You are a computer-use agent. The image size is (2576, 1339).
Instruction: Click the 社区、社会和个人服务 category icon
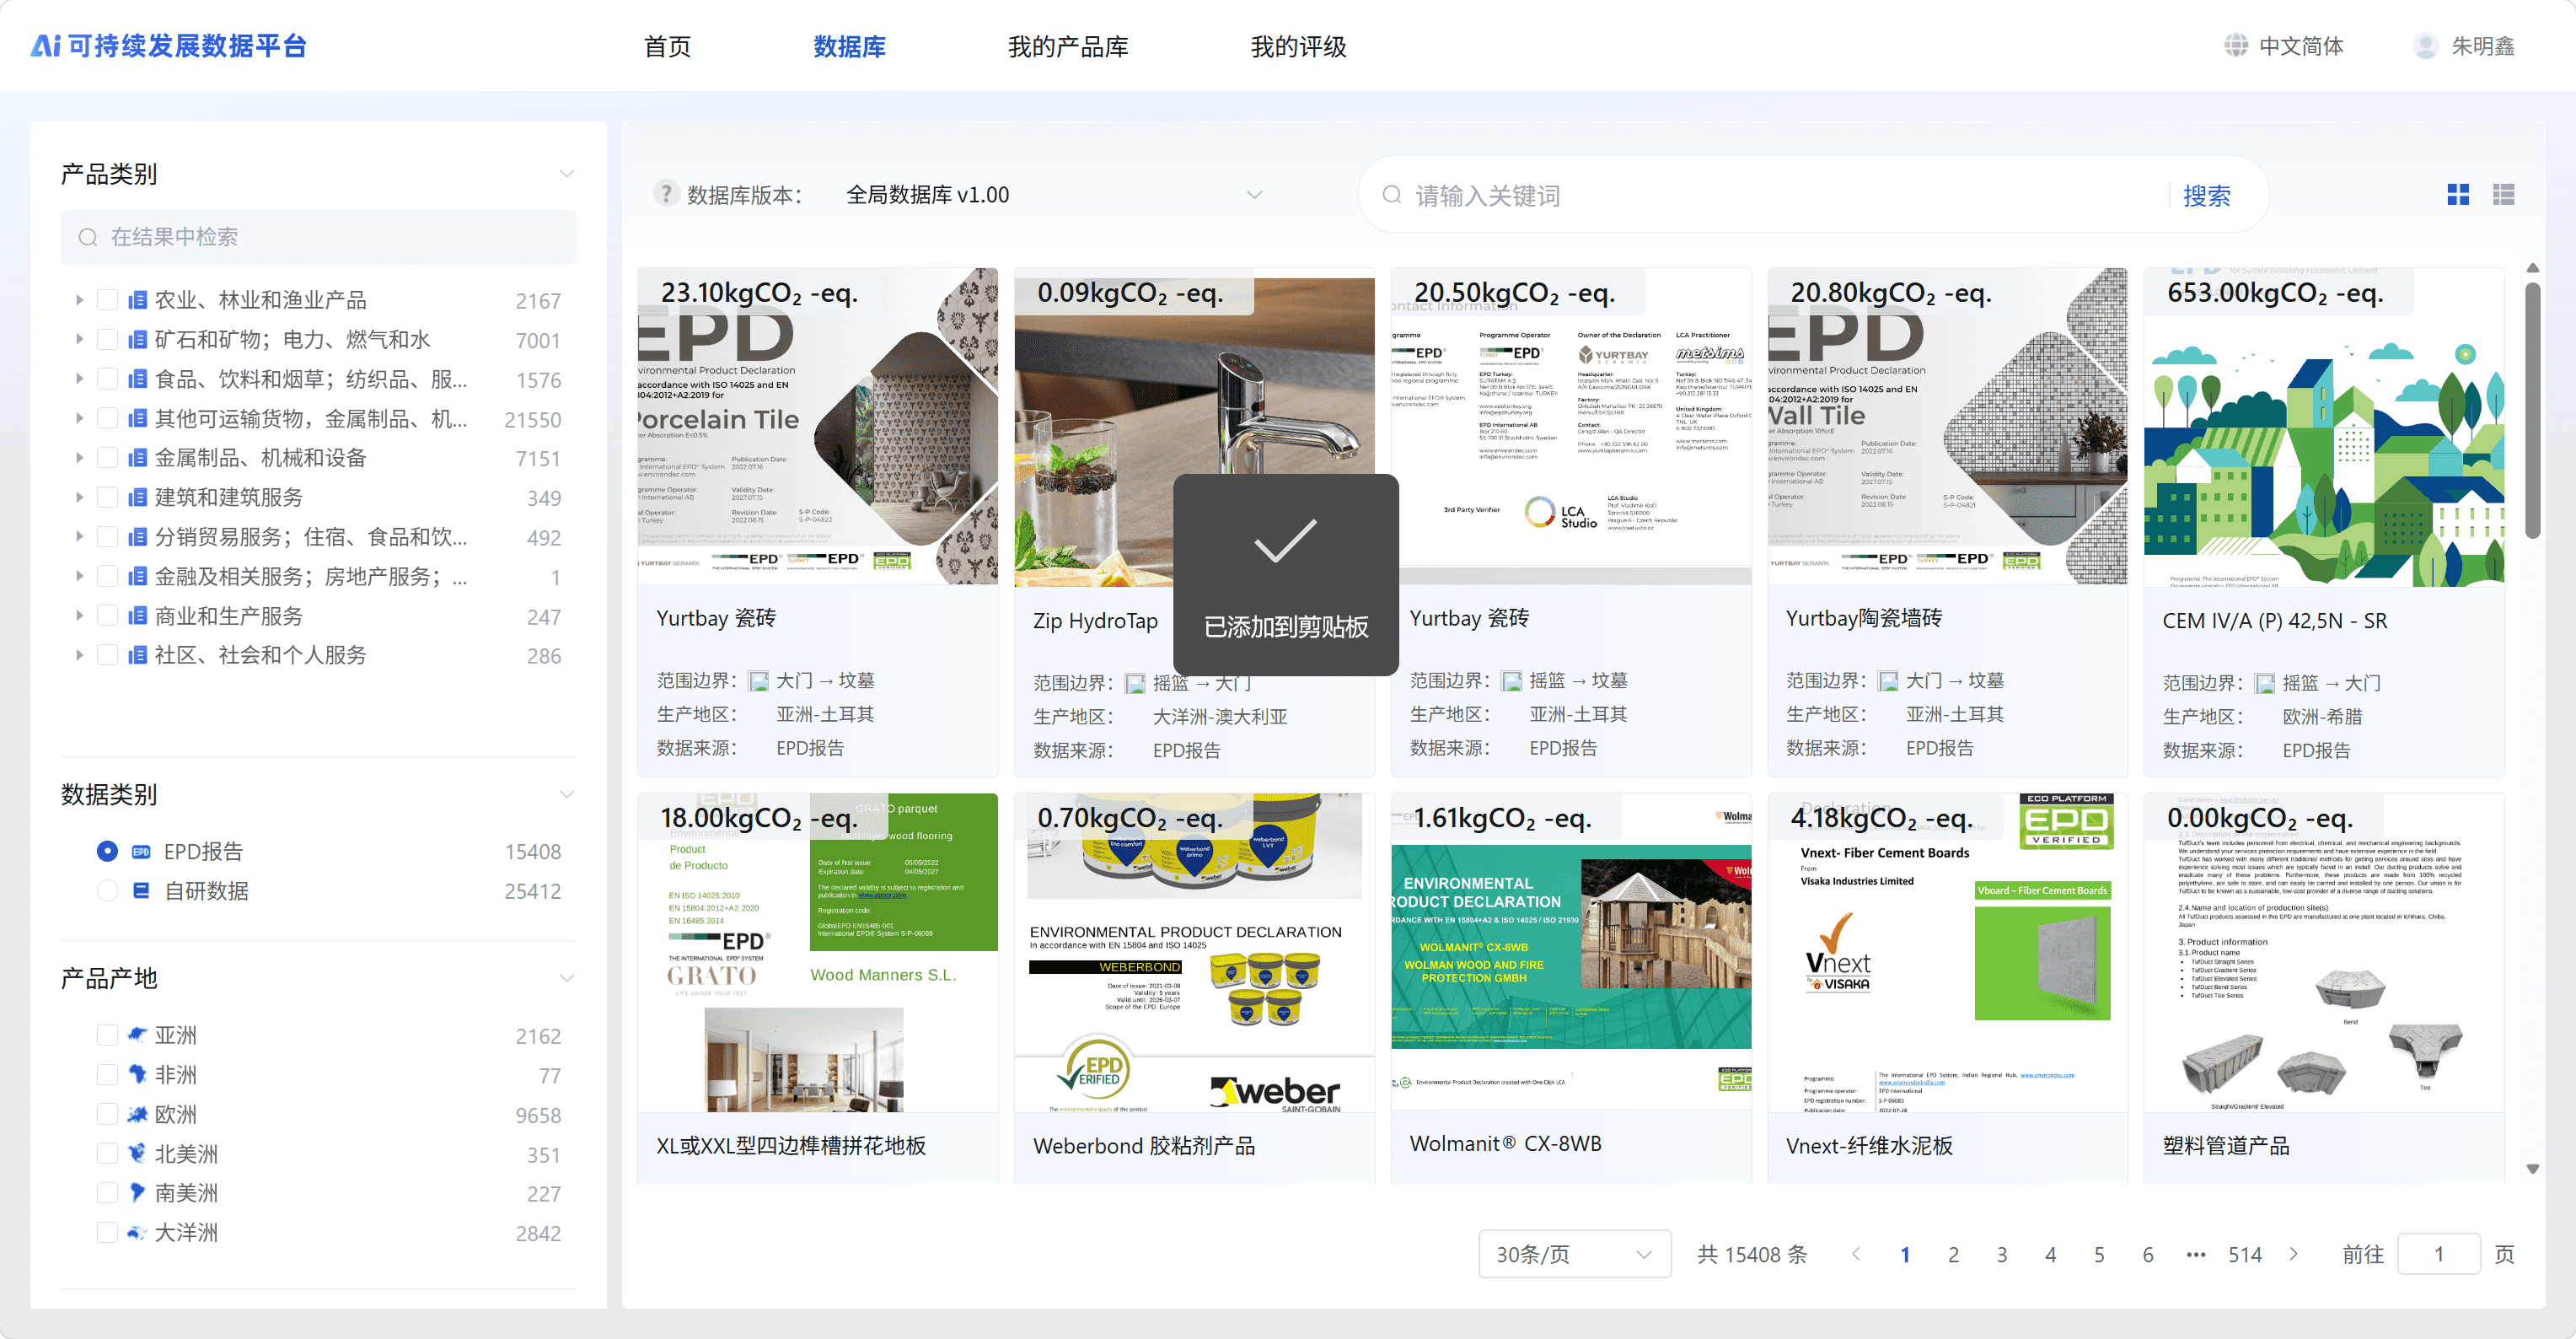(138, 655)
